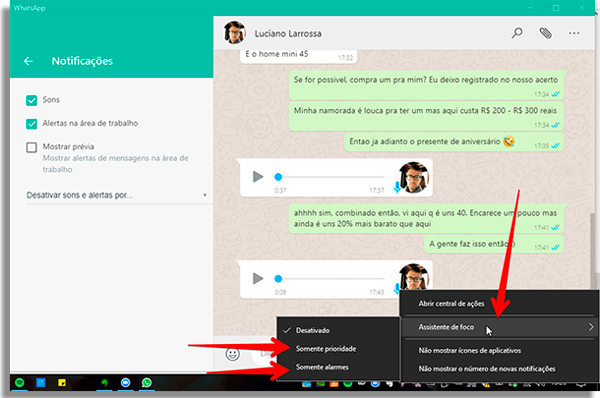
Task: Toggle Alertas na área de trabalho checkbox
Action: click(31, 124)
